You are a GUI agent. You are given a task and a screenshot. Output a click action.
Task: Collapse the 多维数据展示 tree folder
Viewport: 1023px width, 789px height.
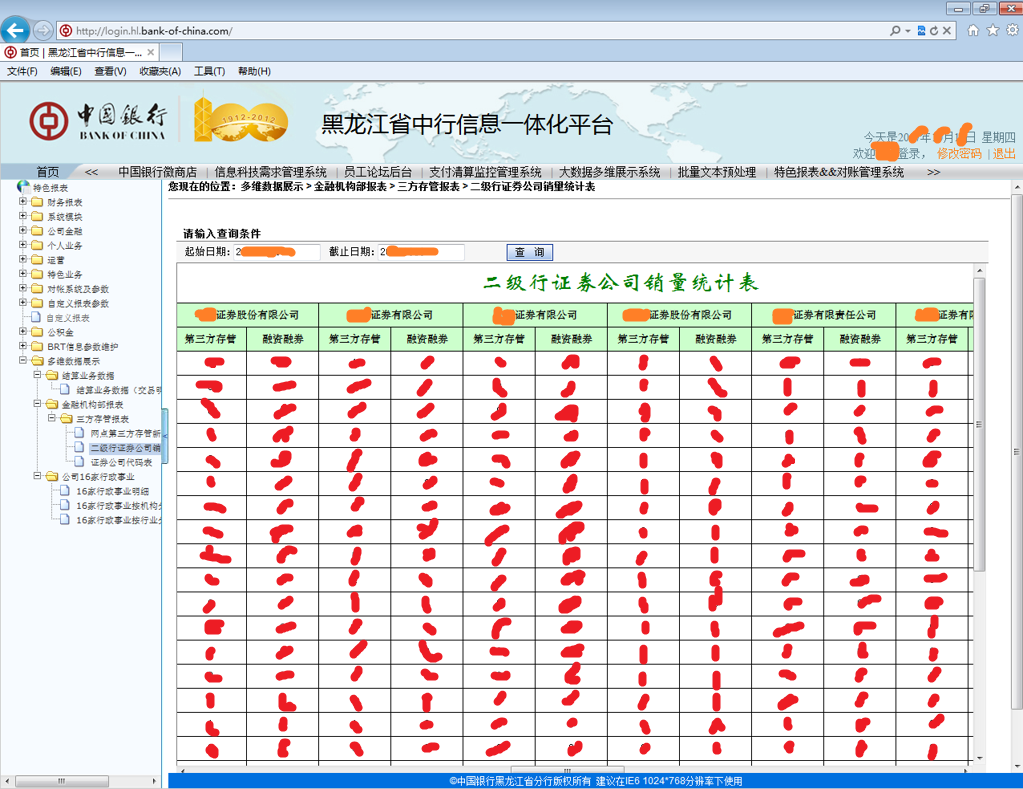(x=23, y=361)
